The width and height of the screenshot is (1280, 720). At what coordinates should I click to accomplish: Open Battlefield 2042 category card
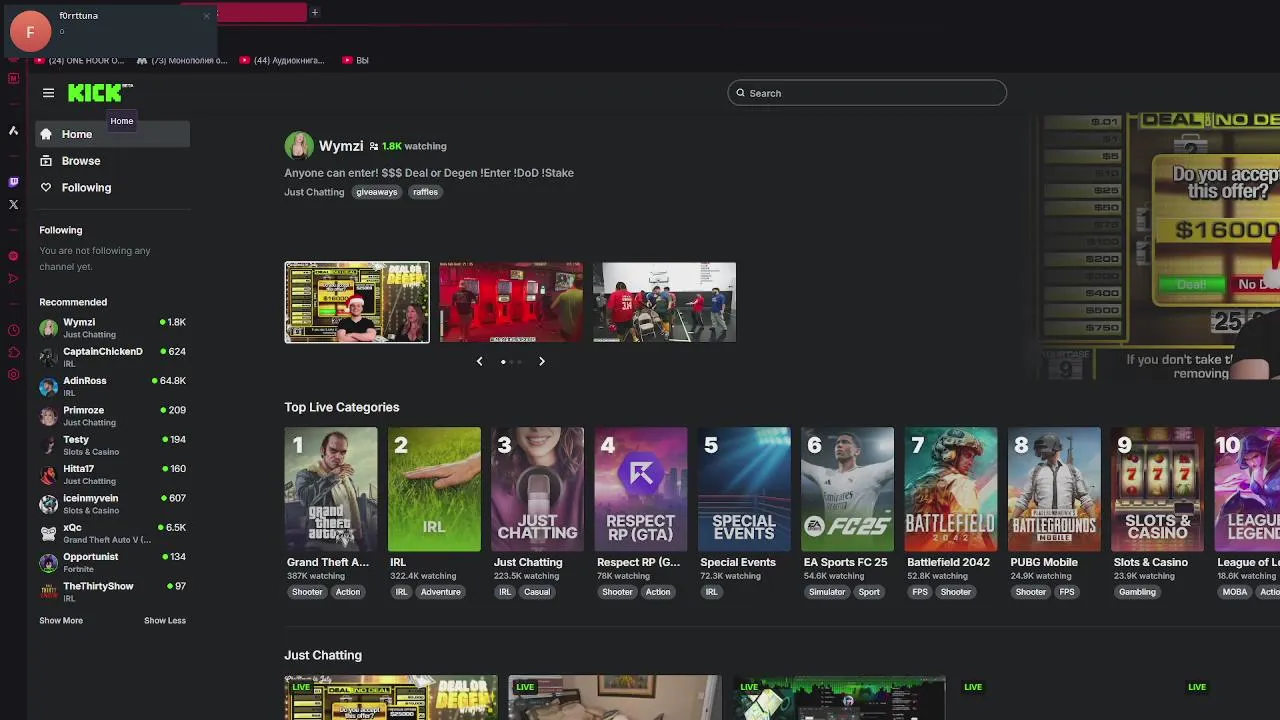click(951, 490)
